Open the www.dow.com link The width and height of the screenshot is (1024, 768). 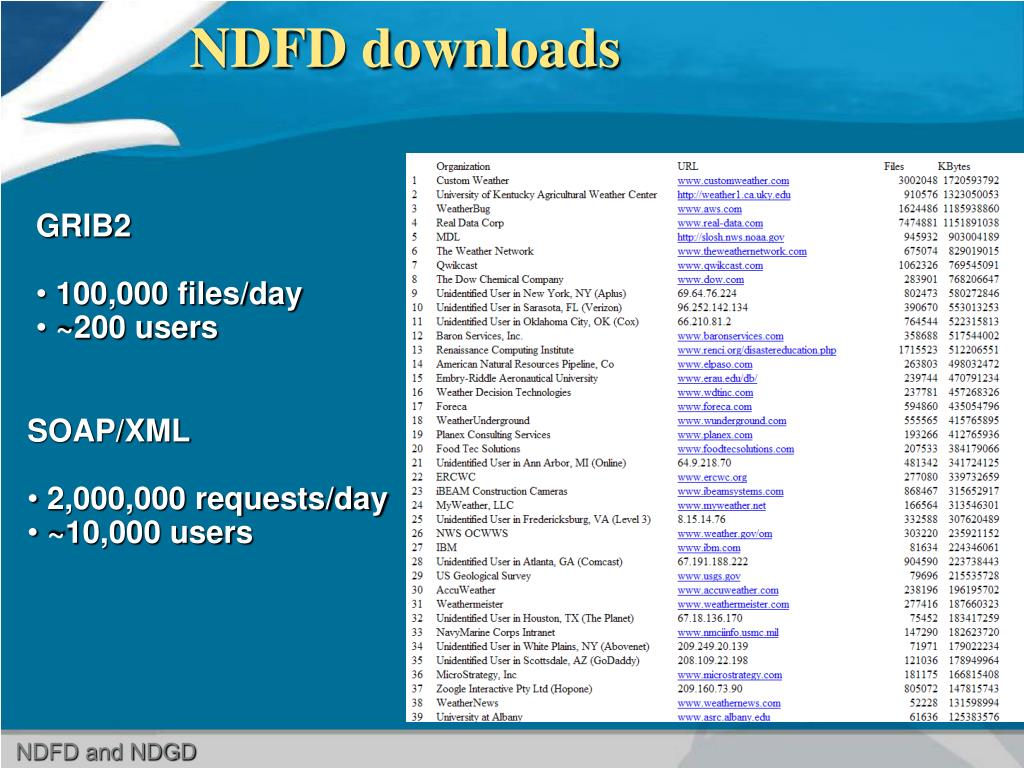pos(711,280)
